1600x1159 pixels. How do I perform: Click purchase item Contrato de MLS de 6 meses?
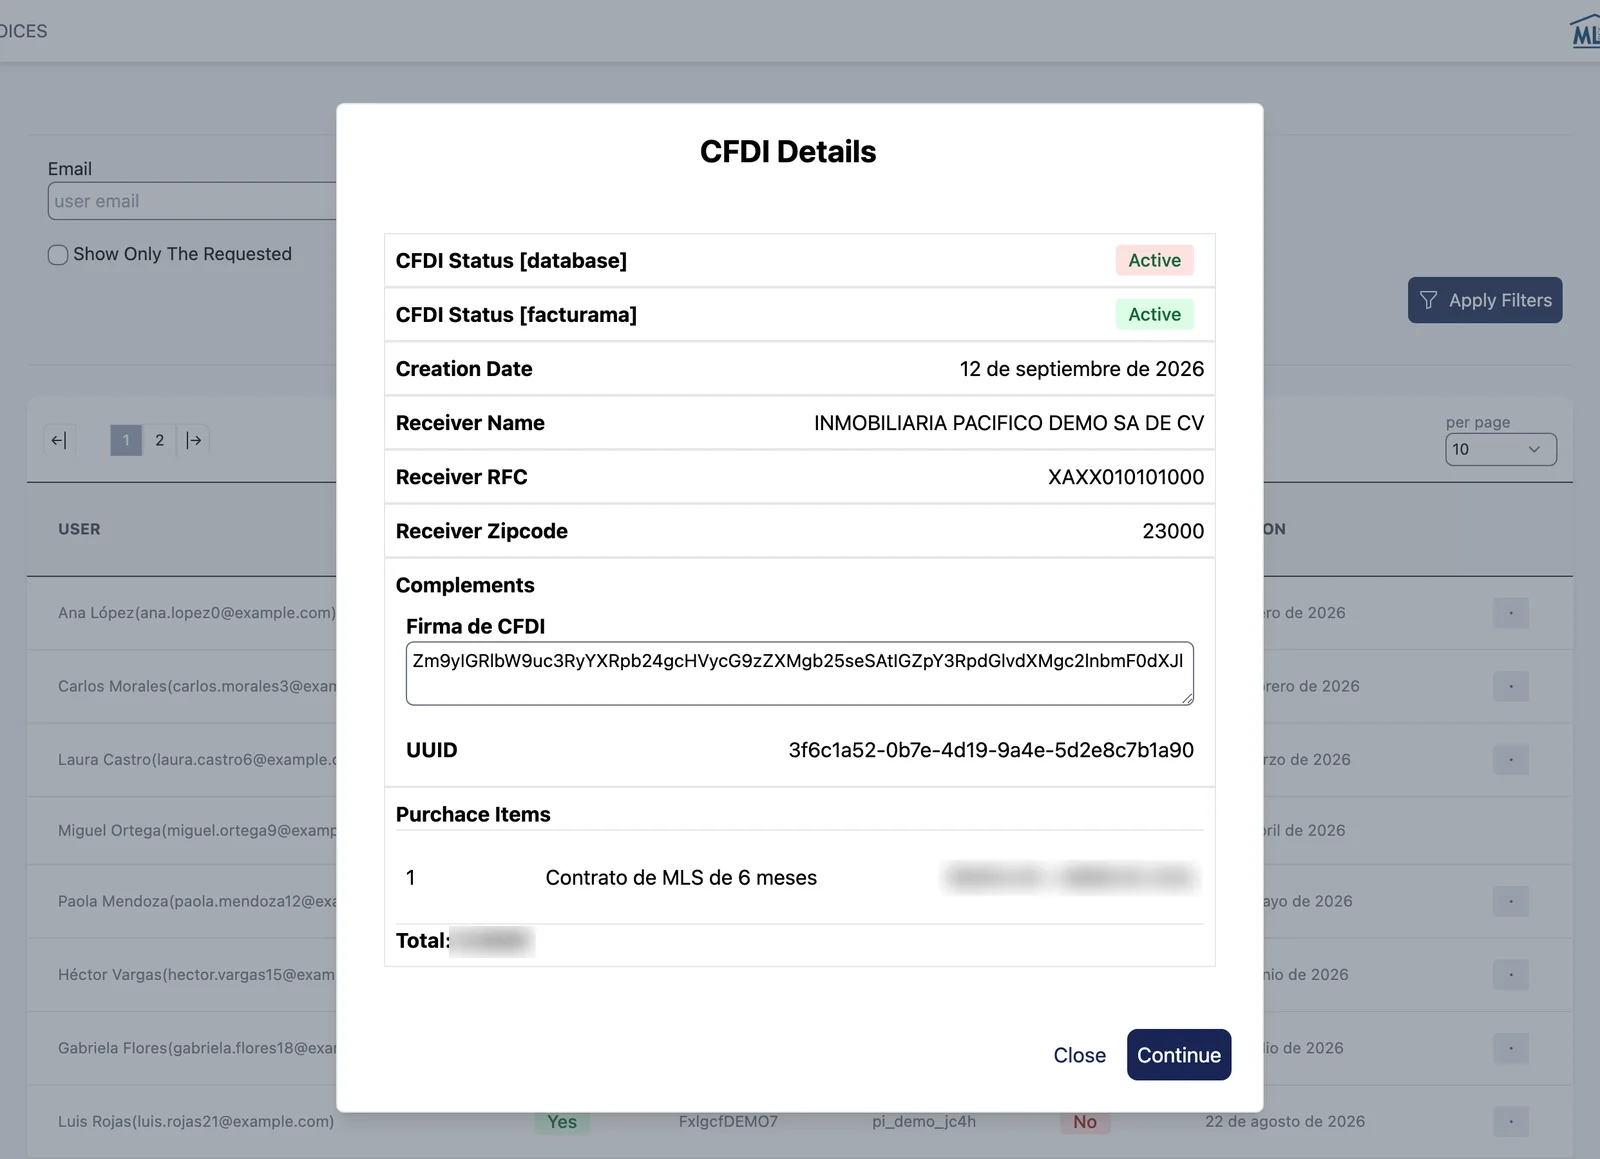pos(681,878)
